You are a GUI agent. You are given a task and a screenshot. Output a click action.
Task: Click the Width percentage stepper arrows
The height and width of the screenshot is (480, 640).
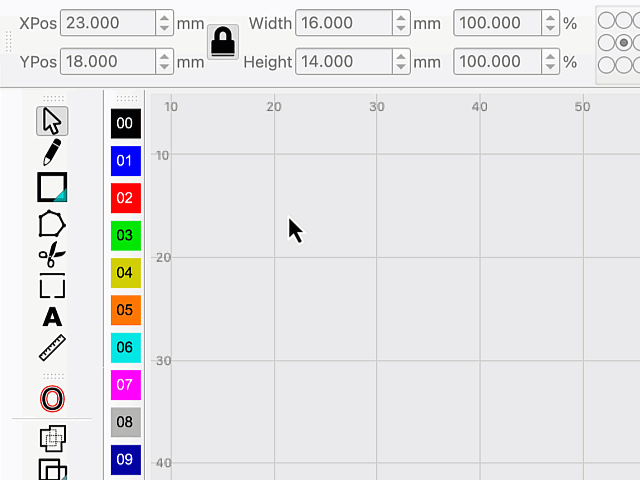point(550,22)
